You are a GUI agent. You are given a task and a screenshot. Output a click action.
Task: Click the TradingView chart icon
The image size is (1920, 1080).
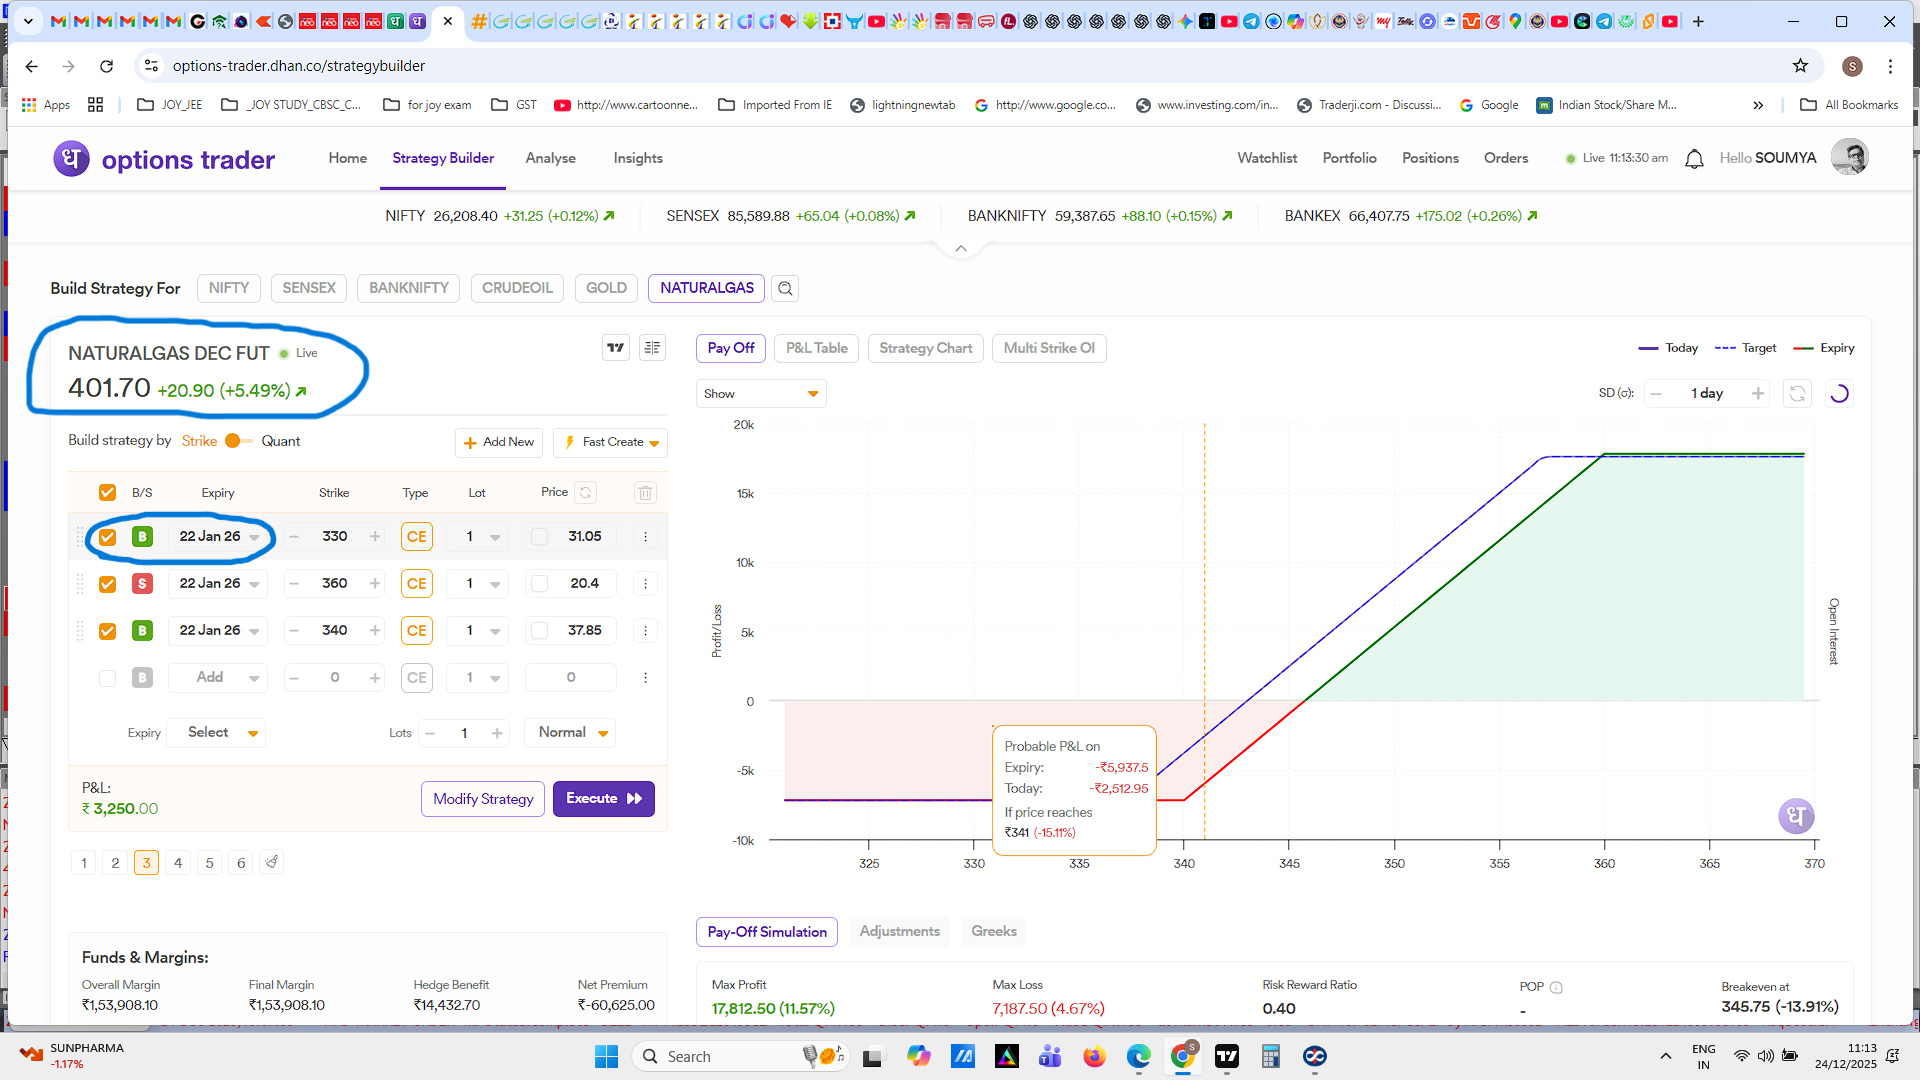click(616, 348)
